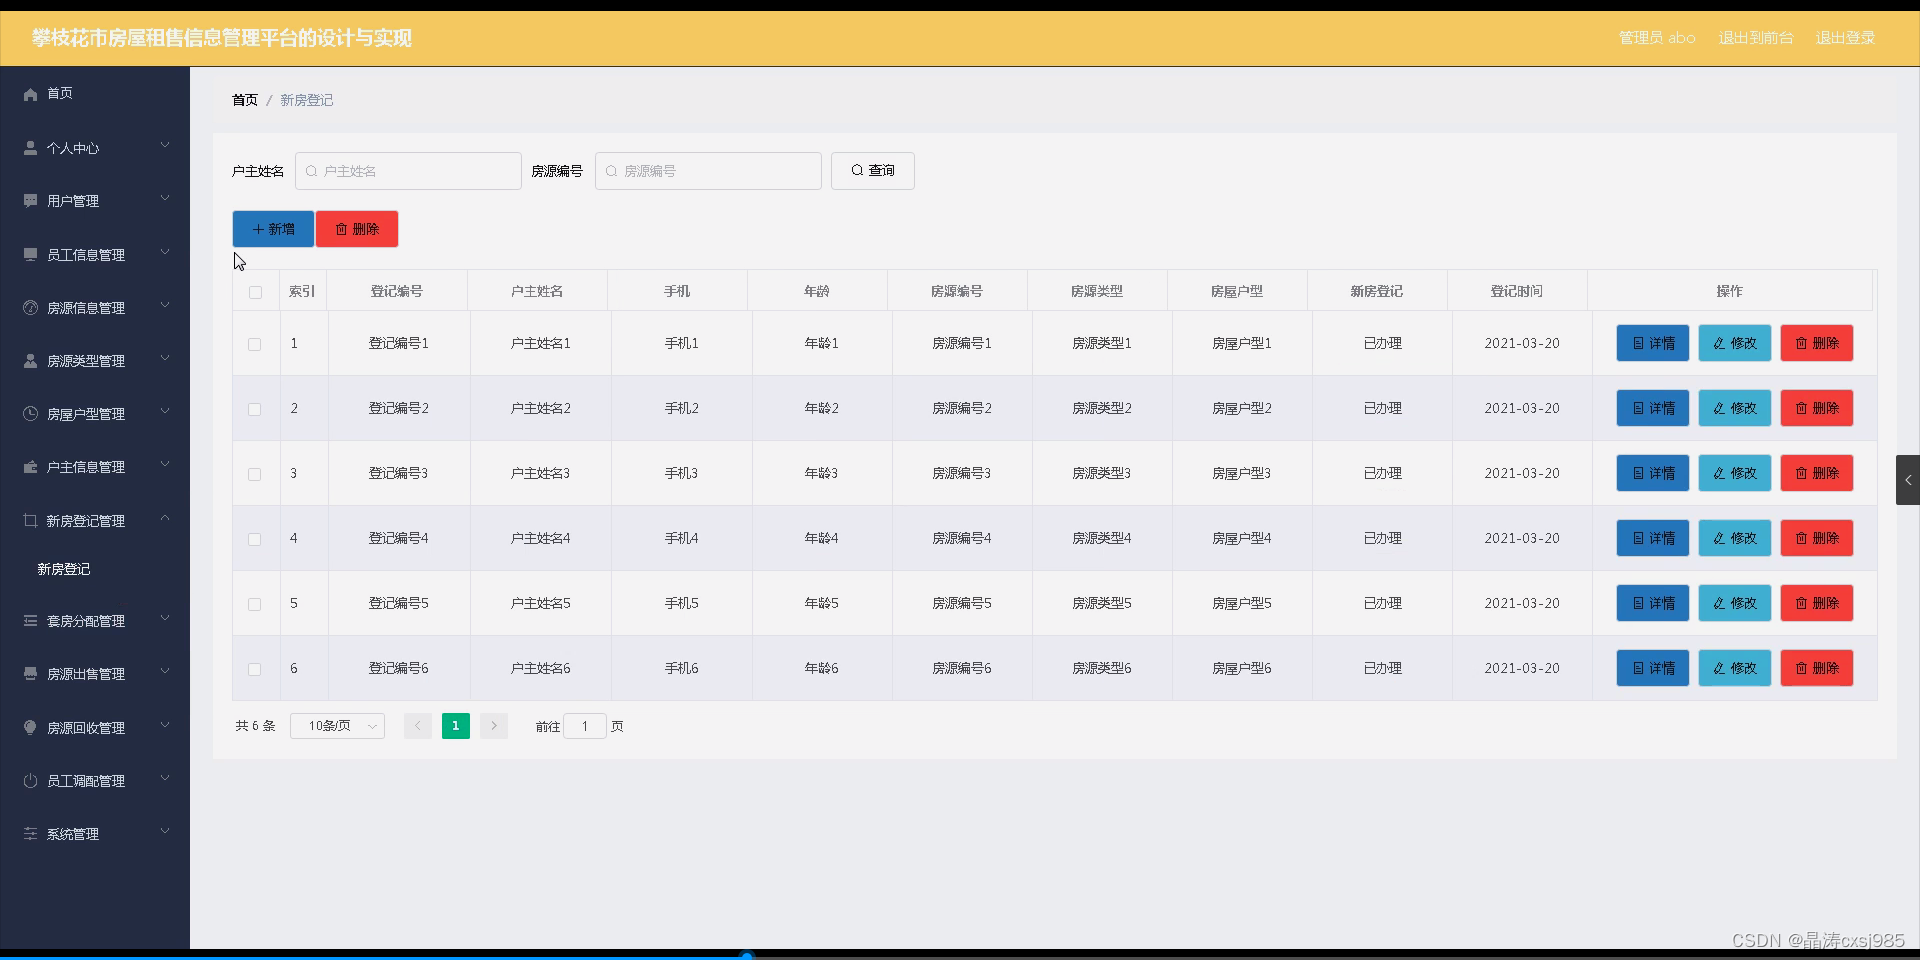This screenshot has height=960, width=1920.
Task: Check the row for 登记编号3
Action: [255, 474]
